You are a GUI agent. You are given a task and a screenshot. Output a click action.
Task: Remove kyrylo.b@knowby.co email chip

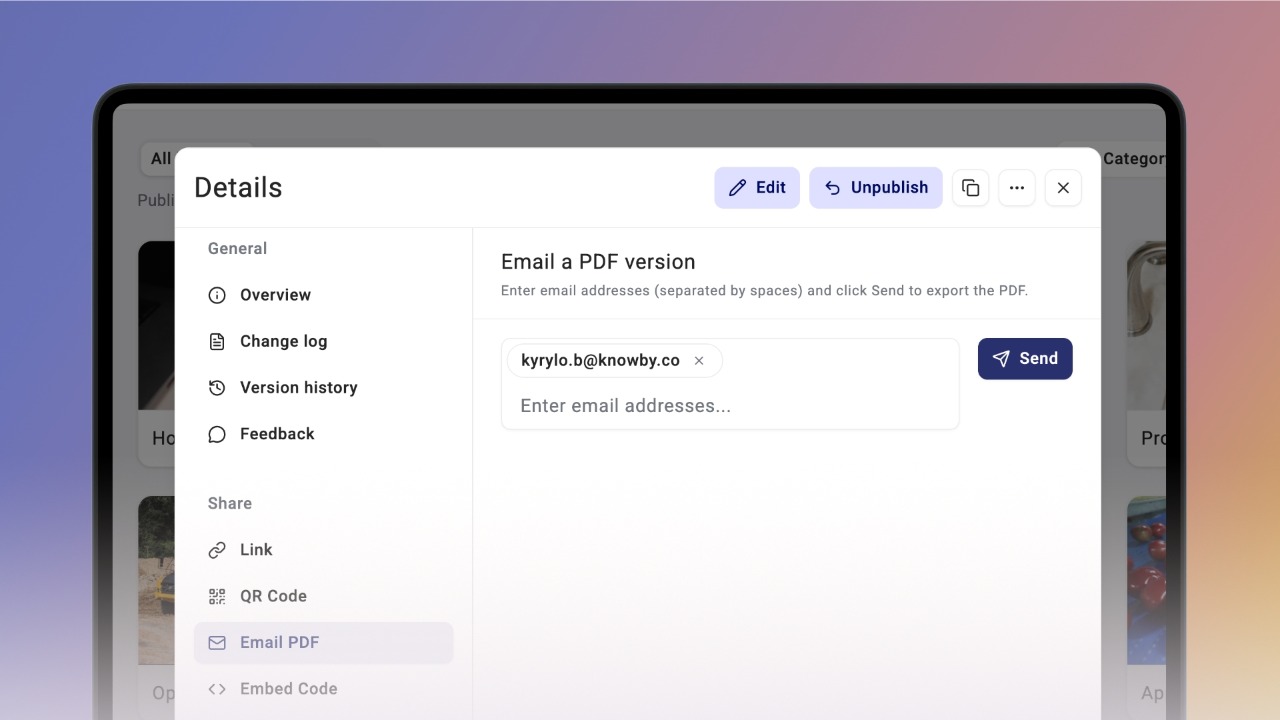[x=699, y=361]
